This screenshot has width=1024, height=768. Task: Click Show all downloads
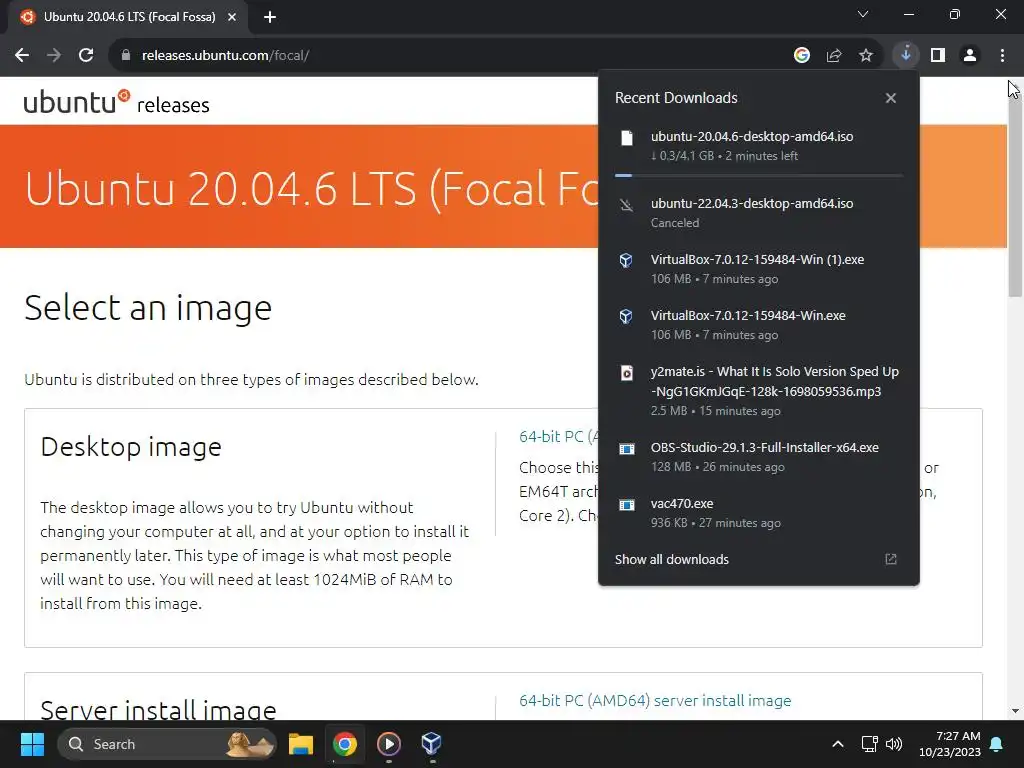pyautogui.click(x=671, y=560)
